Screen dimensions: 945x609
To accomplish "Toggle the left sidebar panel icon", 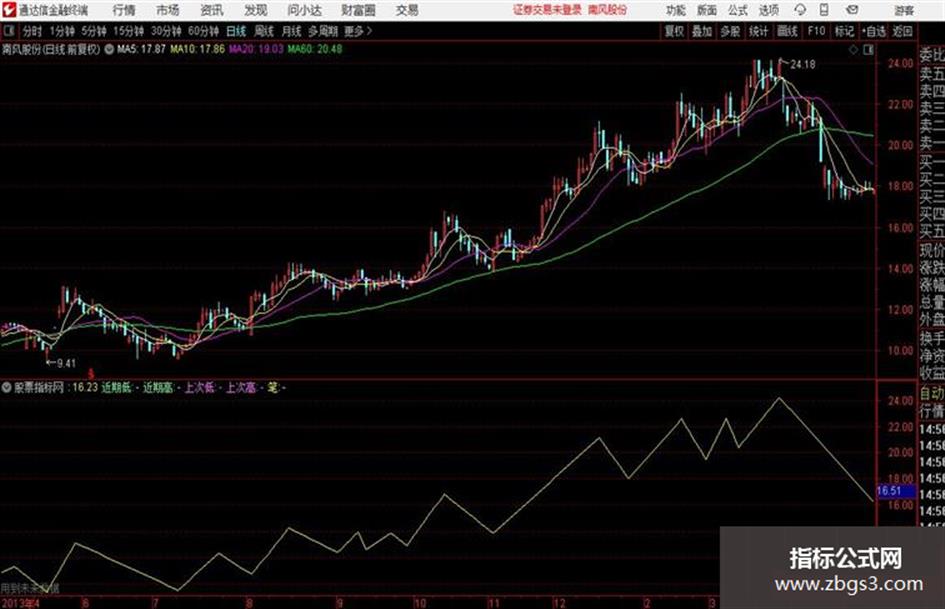I will pos(8,31).
